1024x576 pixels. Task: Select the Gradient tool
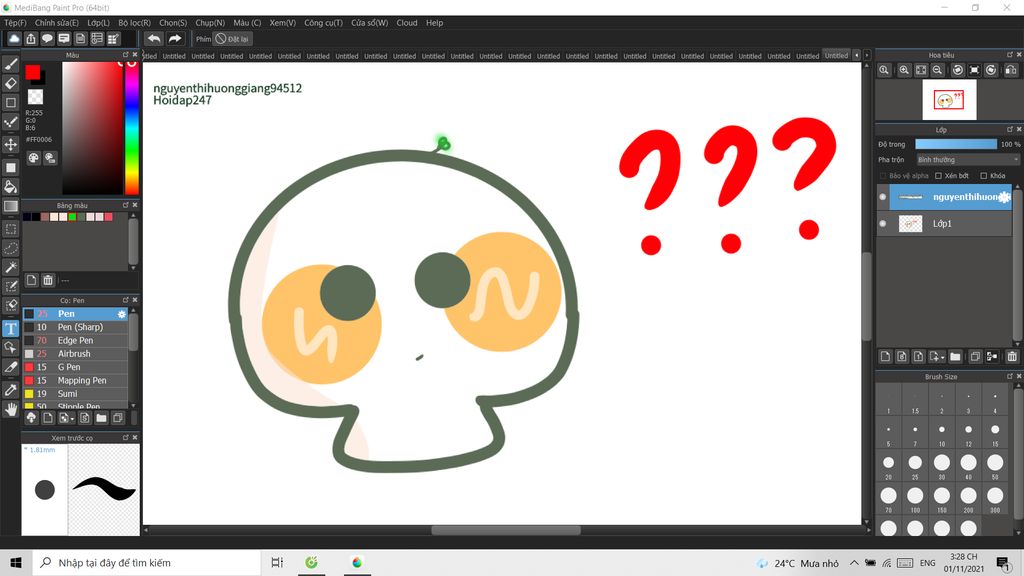pos(10,206)
